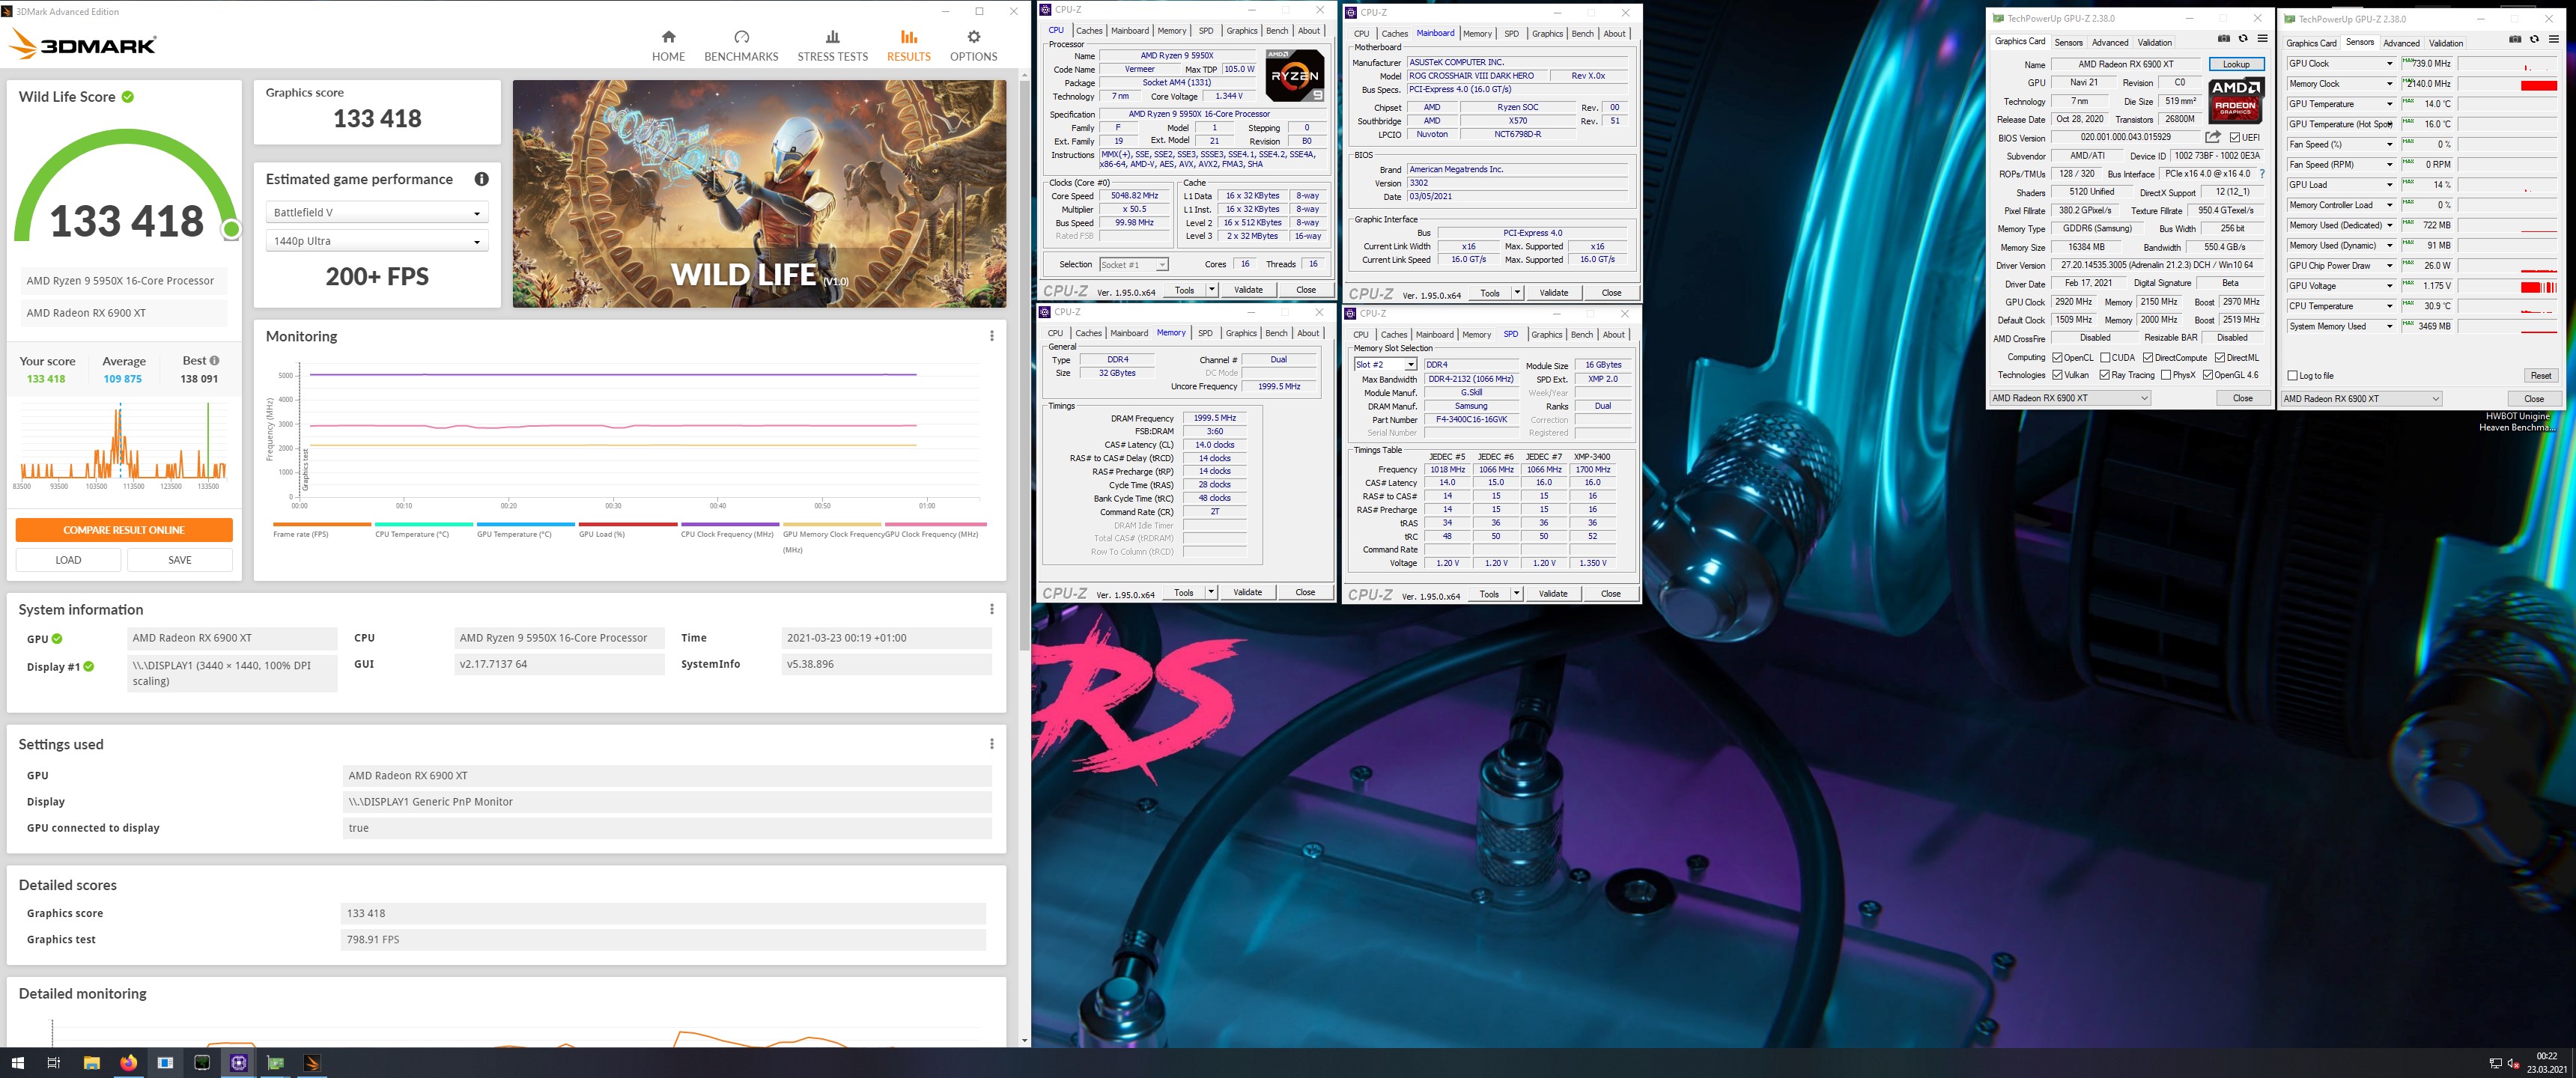Click the Bus Interface question mark in GPU-Z

click(2262, 174)
